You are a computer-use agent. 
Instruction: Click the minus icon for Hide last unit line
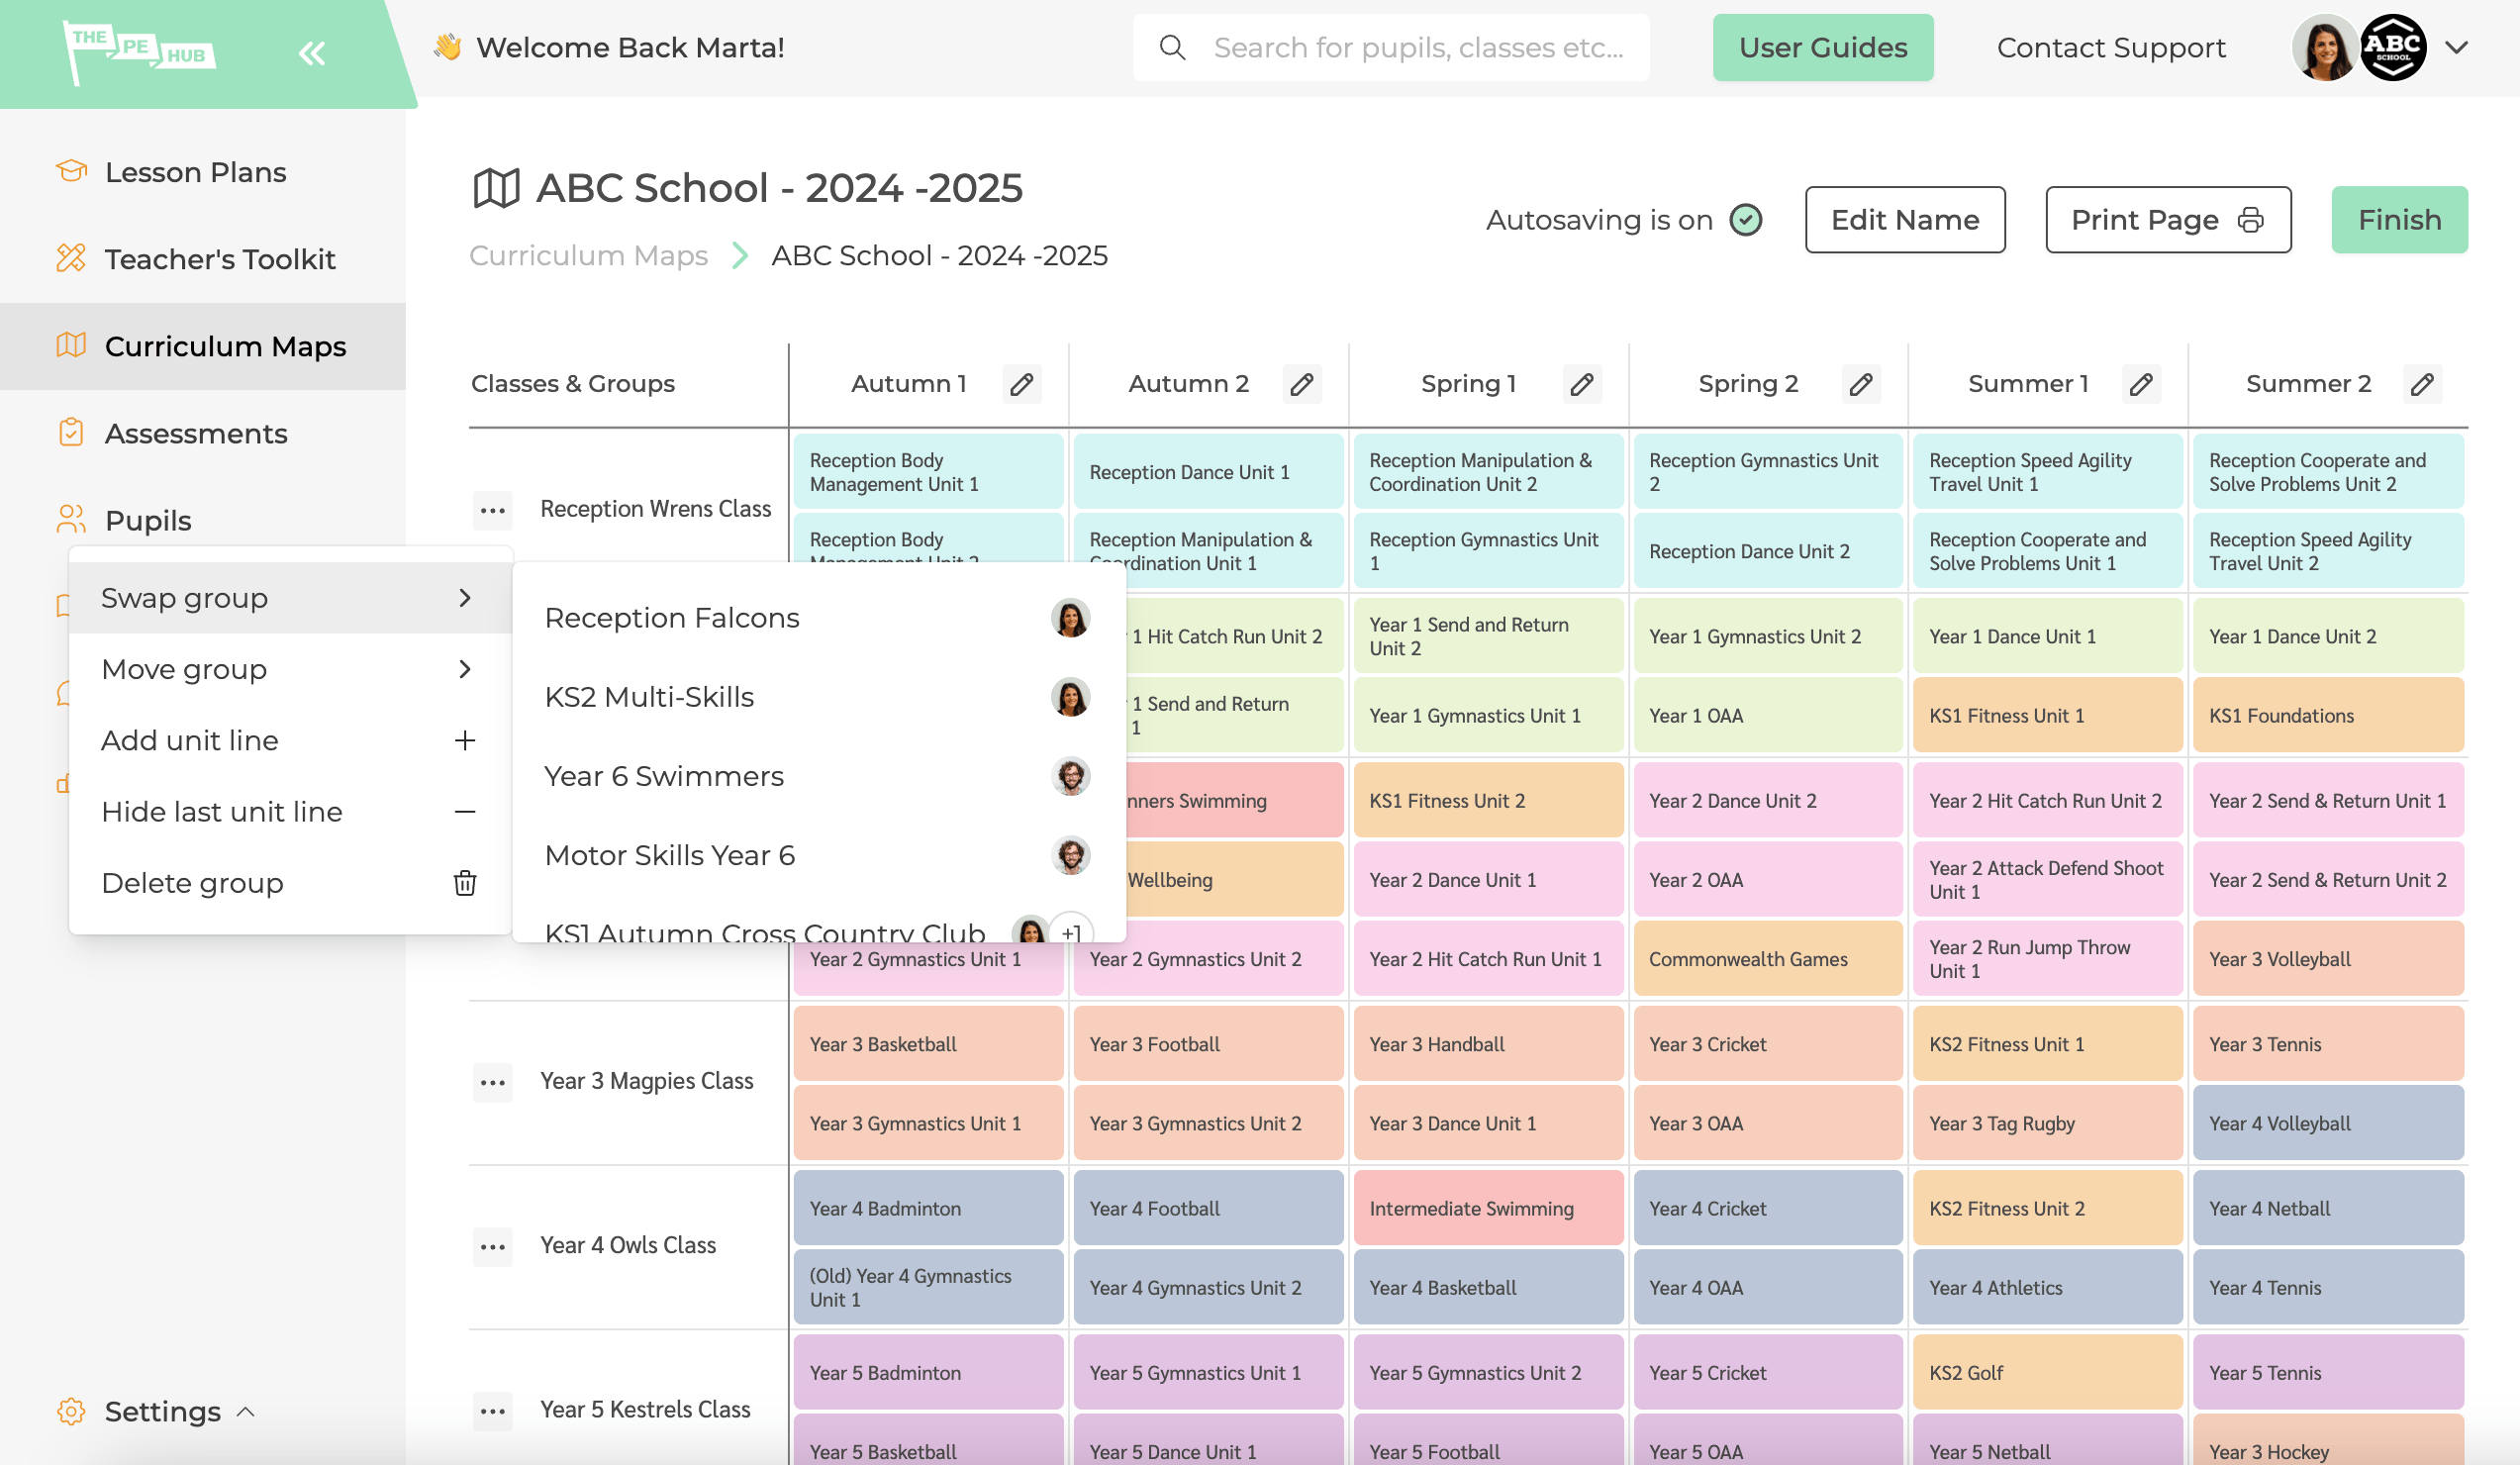pyautogui.click(x=465, y=812)
